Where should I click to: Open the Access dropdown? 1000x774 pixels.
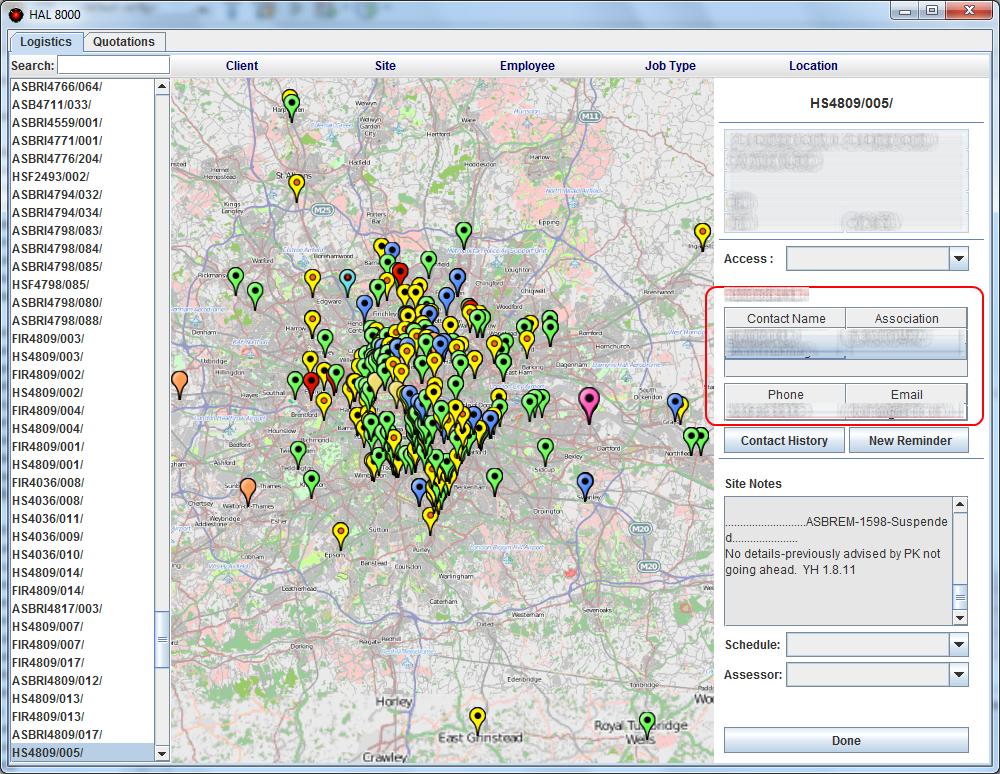click(958, 259)
